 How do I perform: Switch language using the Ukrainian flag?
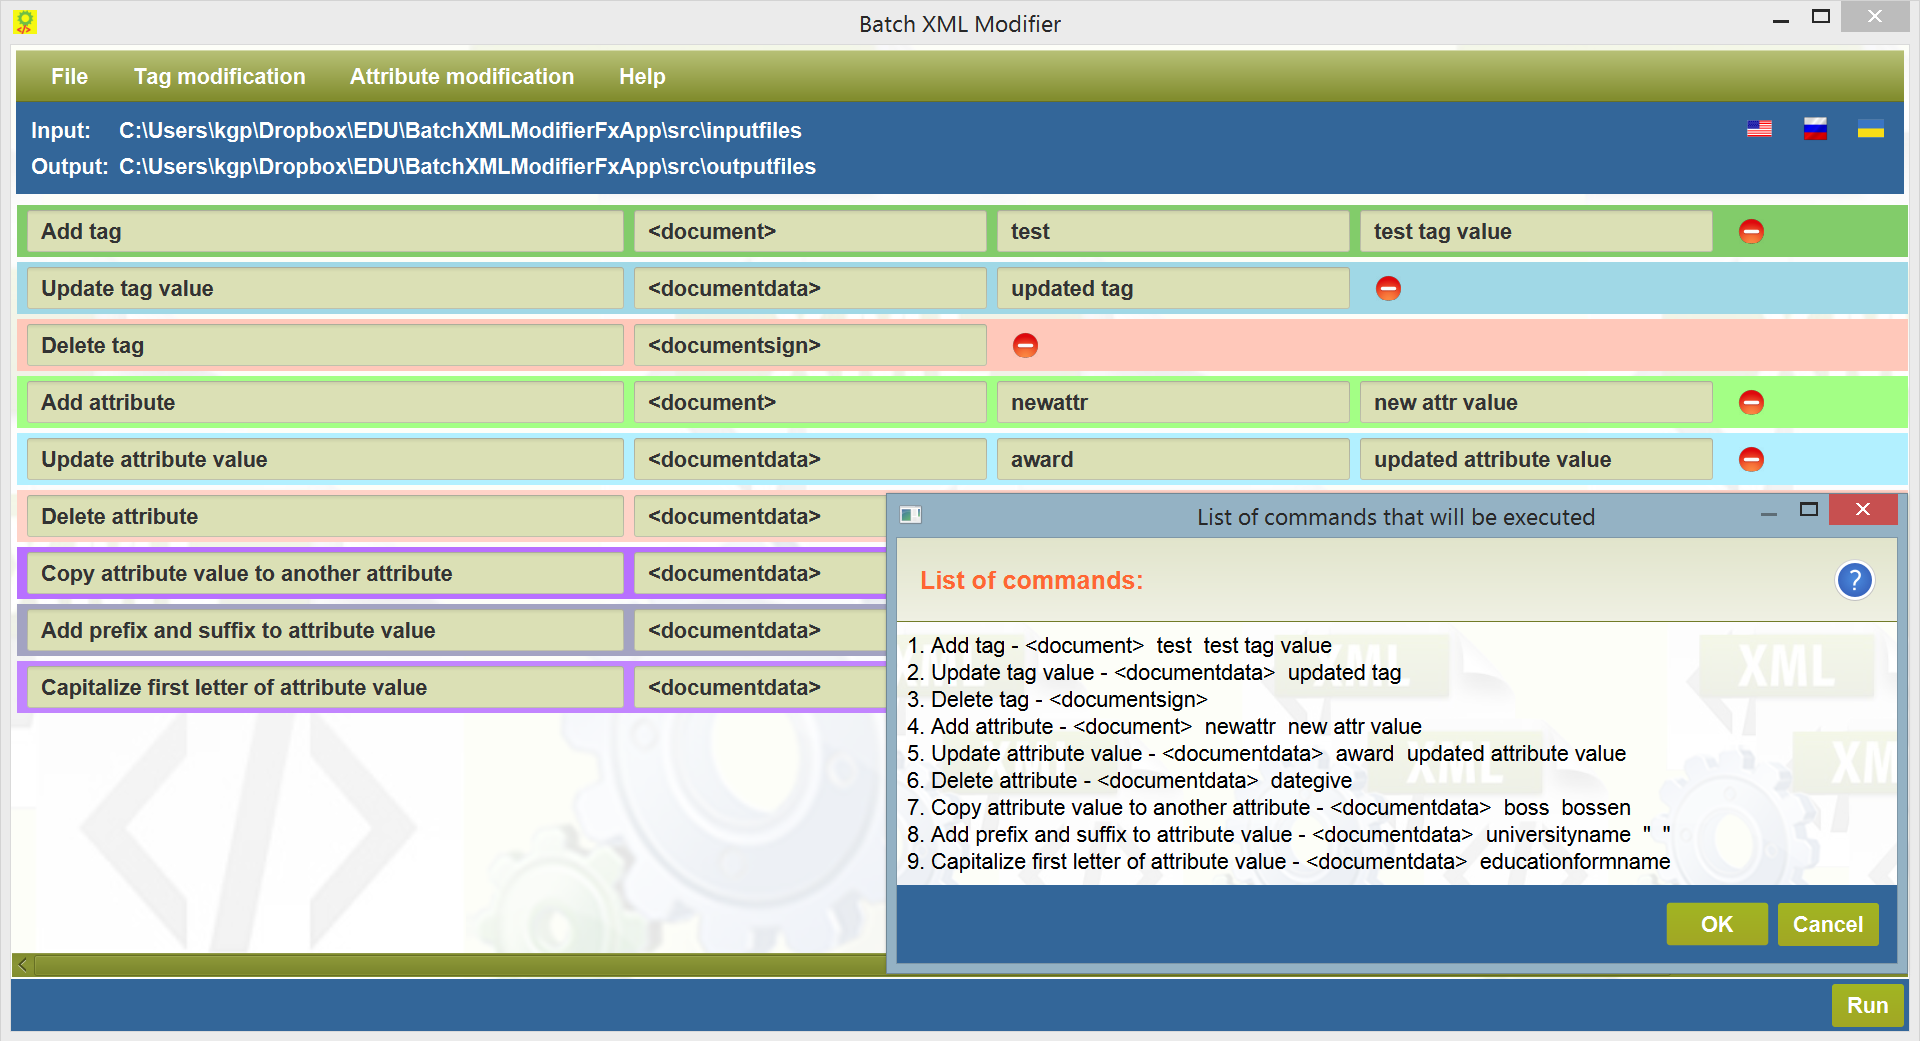click(x=1870, y=129)
